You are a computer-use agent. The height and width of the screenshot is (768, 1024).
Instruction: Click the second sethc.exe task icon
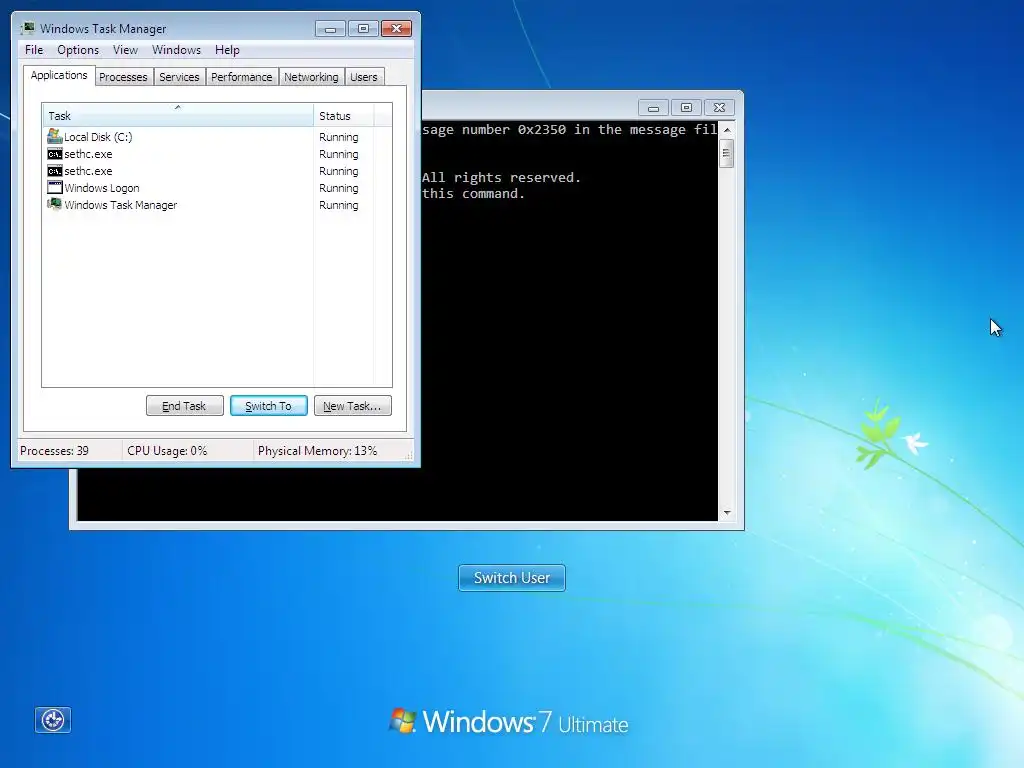click(55, 171)
